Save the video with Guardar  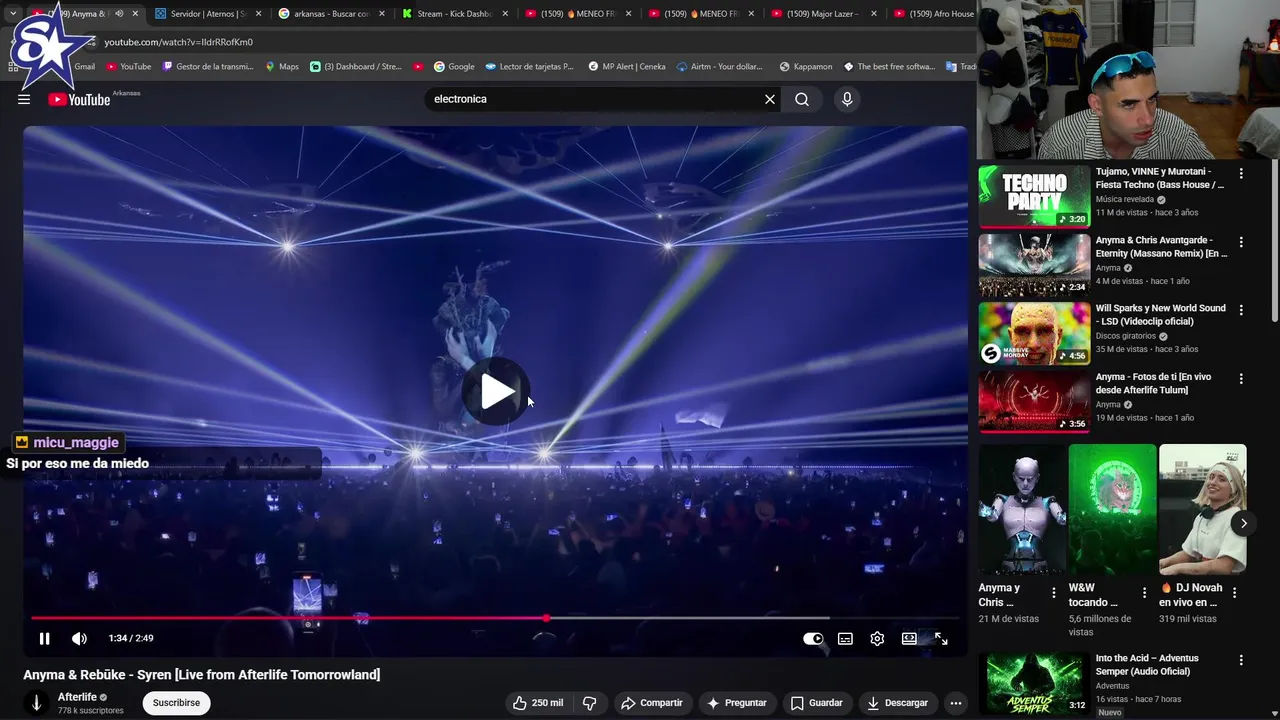pyautogui.click(x=816, y=703)
